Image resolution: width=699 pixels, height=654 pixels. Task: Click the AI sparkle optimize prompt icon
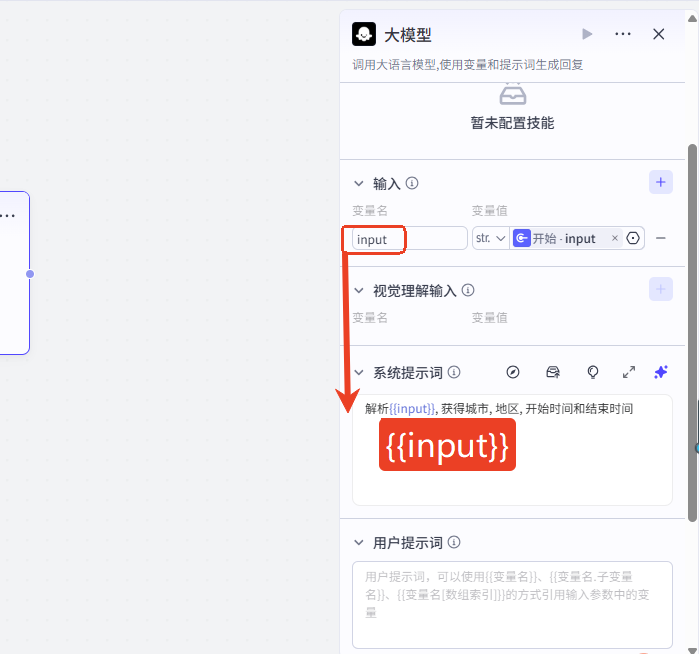pyautogui.click(x=661, y=372)
